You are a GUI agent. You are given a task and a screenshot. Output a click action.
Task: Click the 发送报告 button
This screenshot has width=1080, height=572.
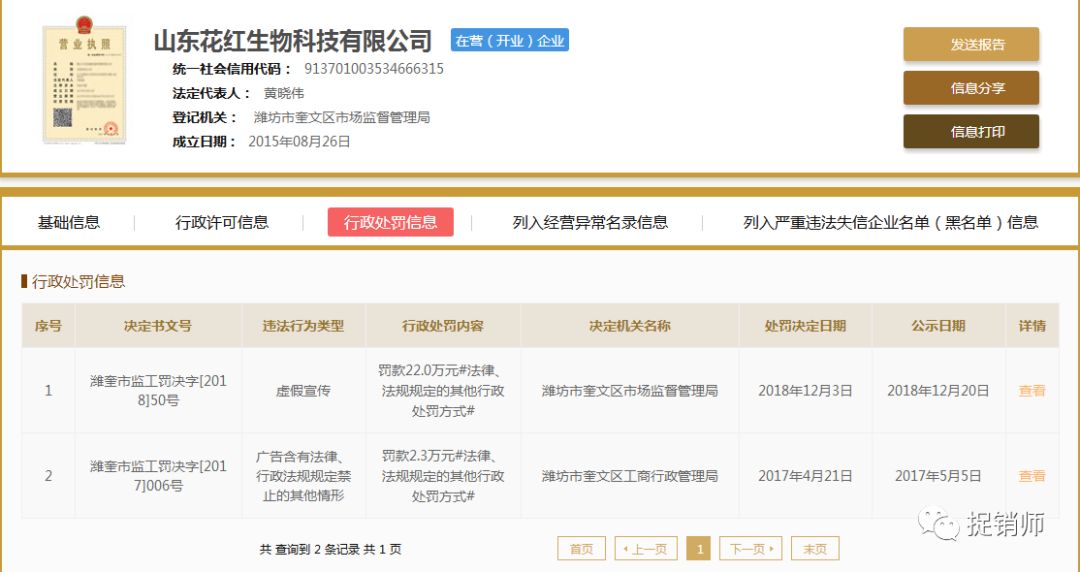[x=971, y=45]
